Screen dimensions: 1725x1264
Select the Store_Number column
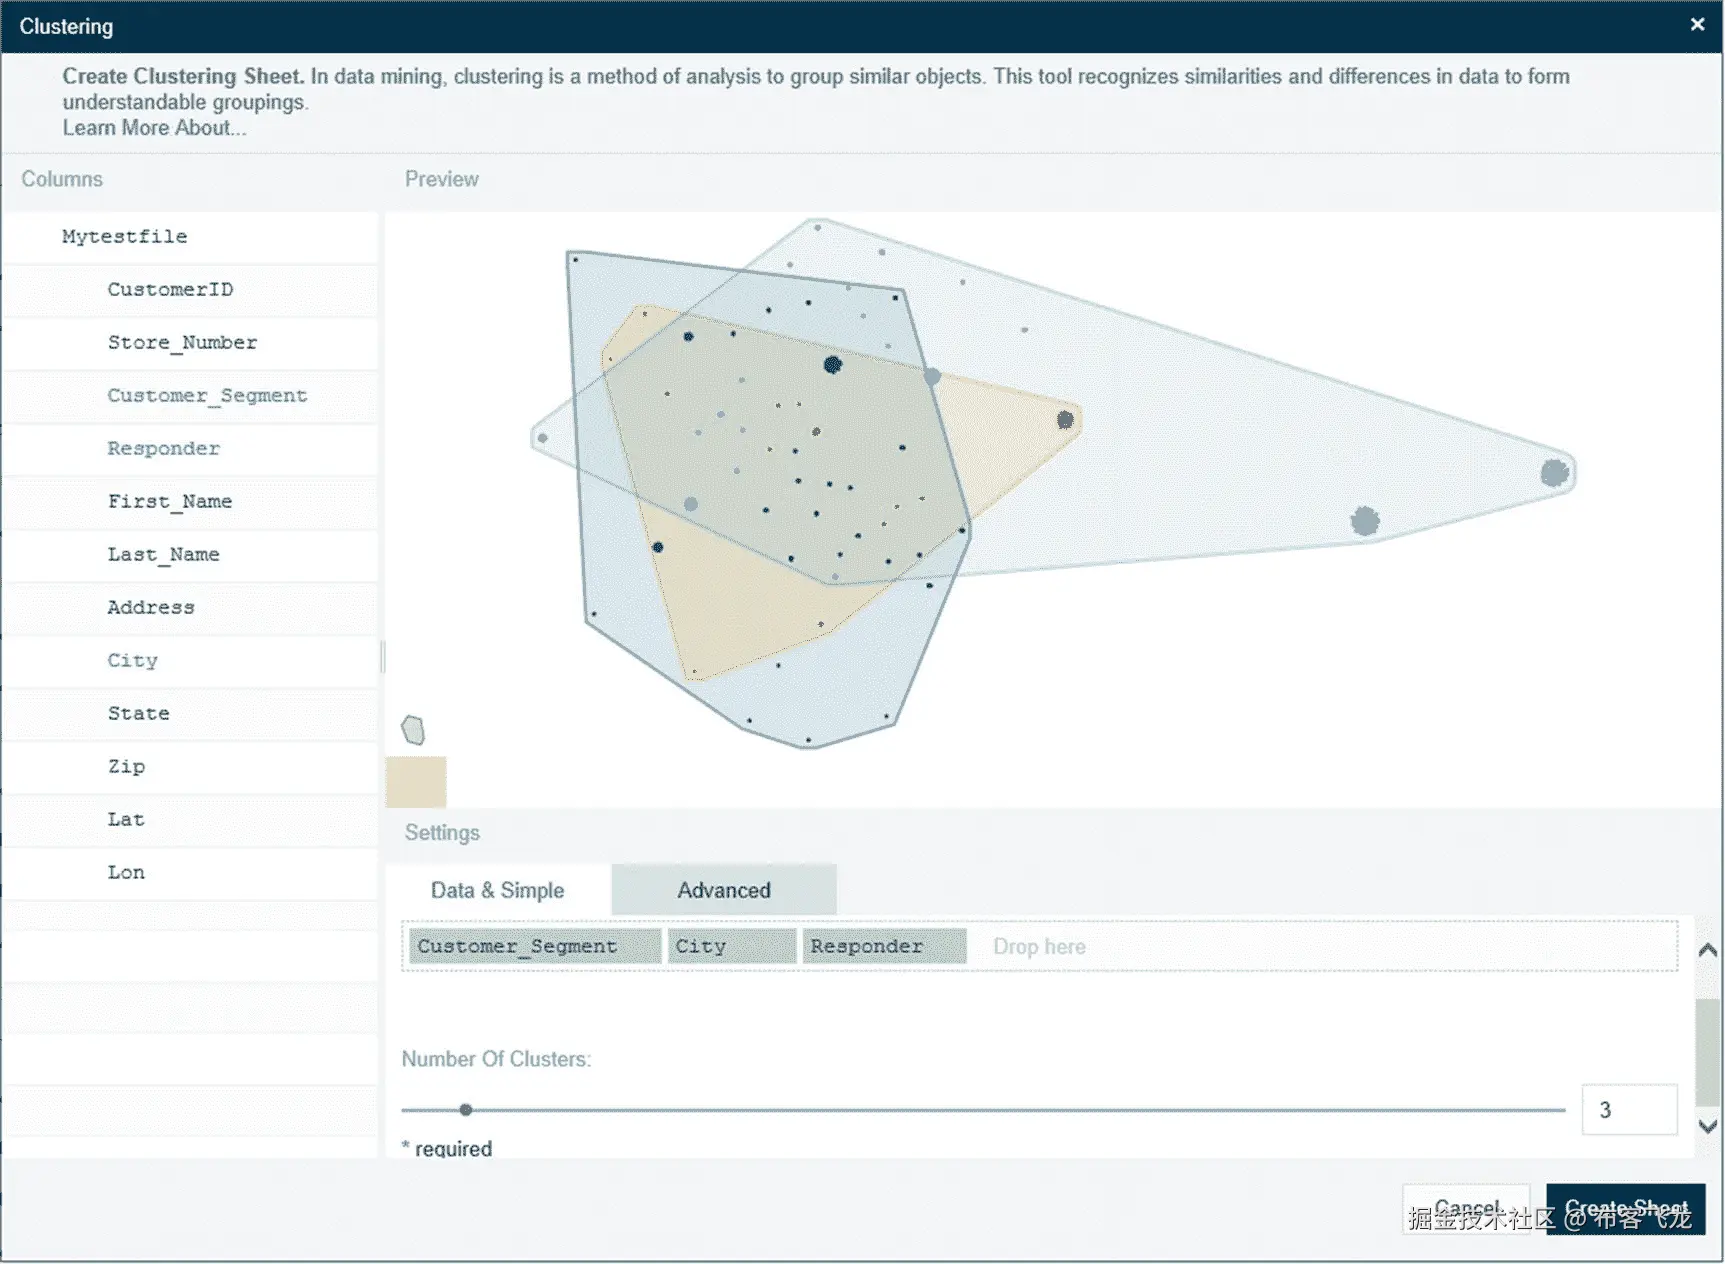click(190, 343)
